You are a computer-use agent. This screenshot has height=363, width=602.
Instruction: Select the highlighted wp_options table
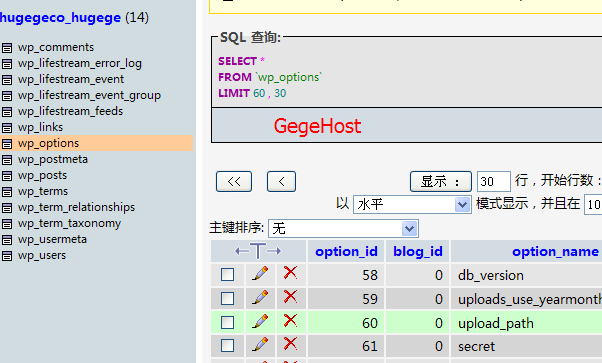point(48,144)
